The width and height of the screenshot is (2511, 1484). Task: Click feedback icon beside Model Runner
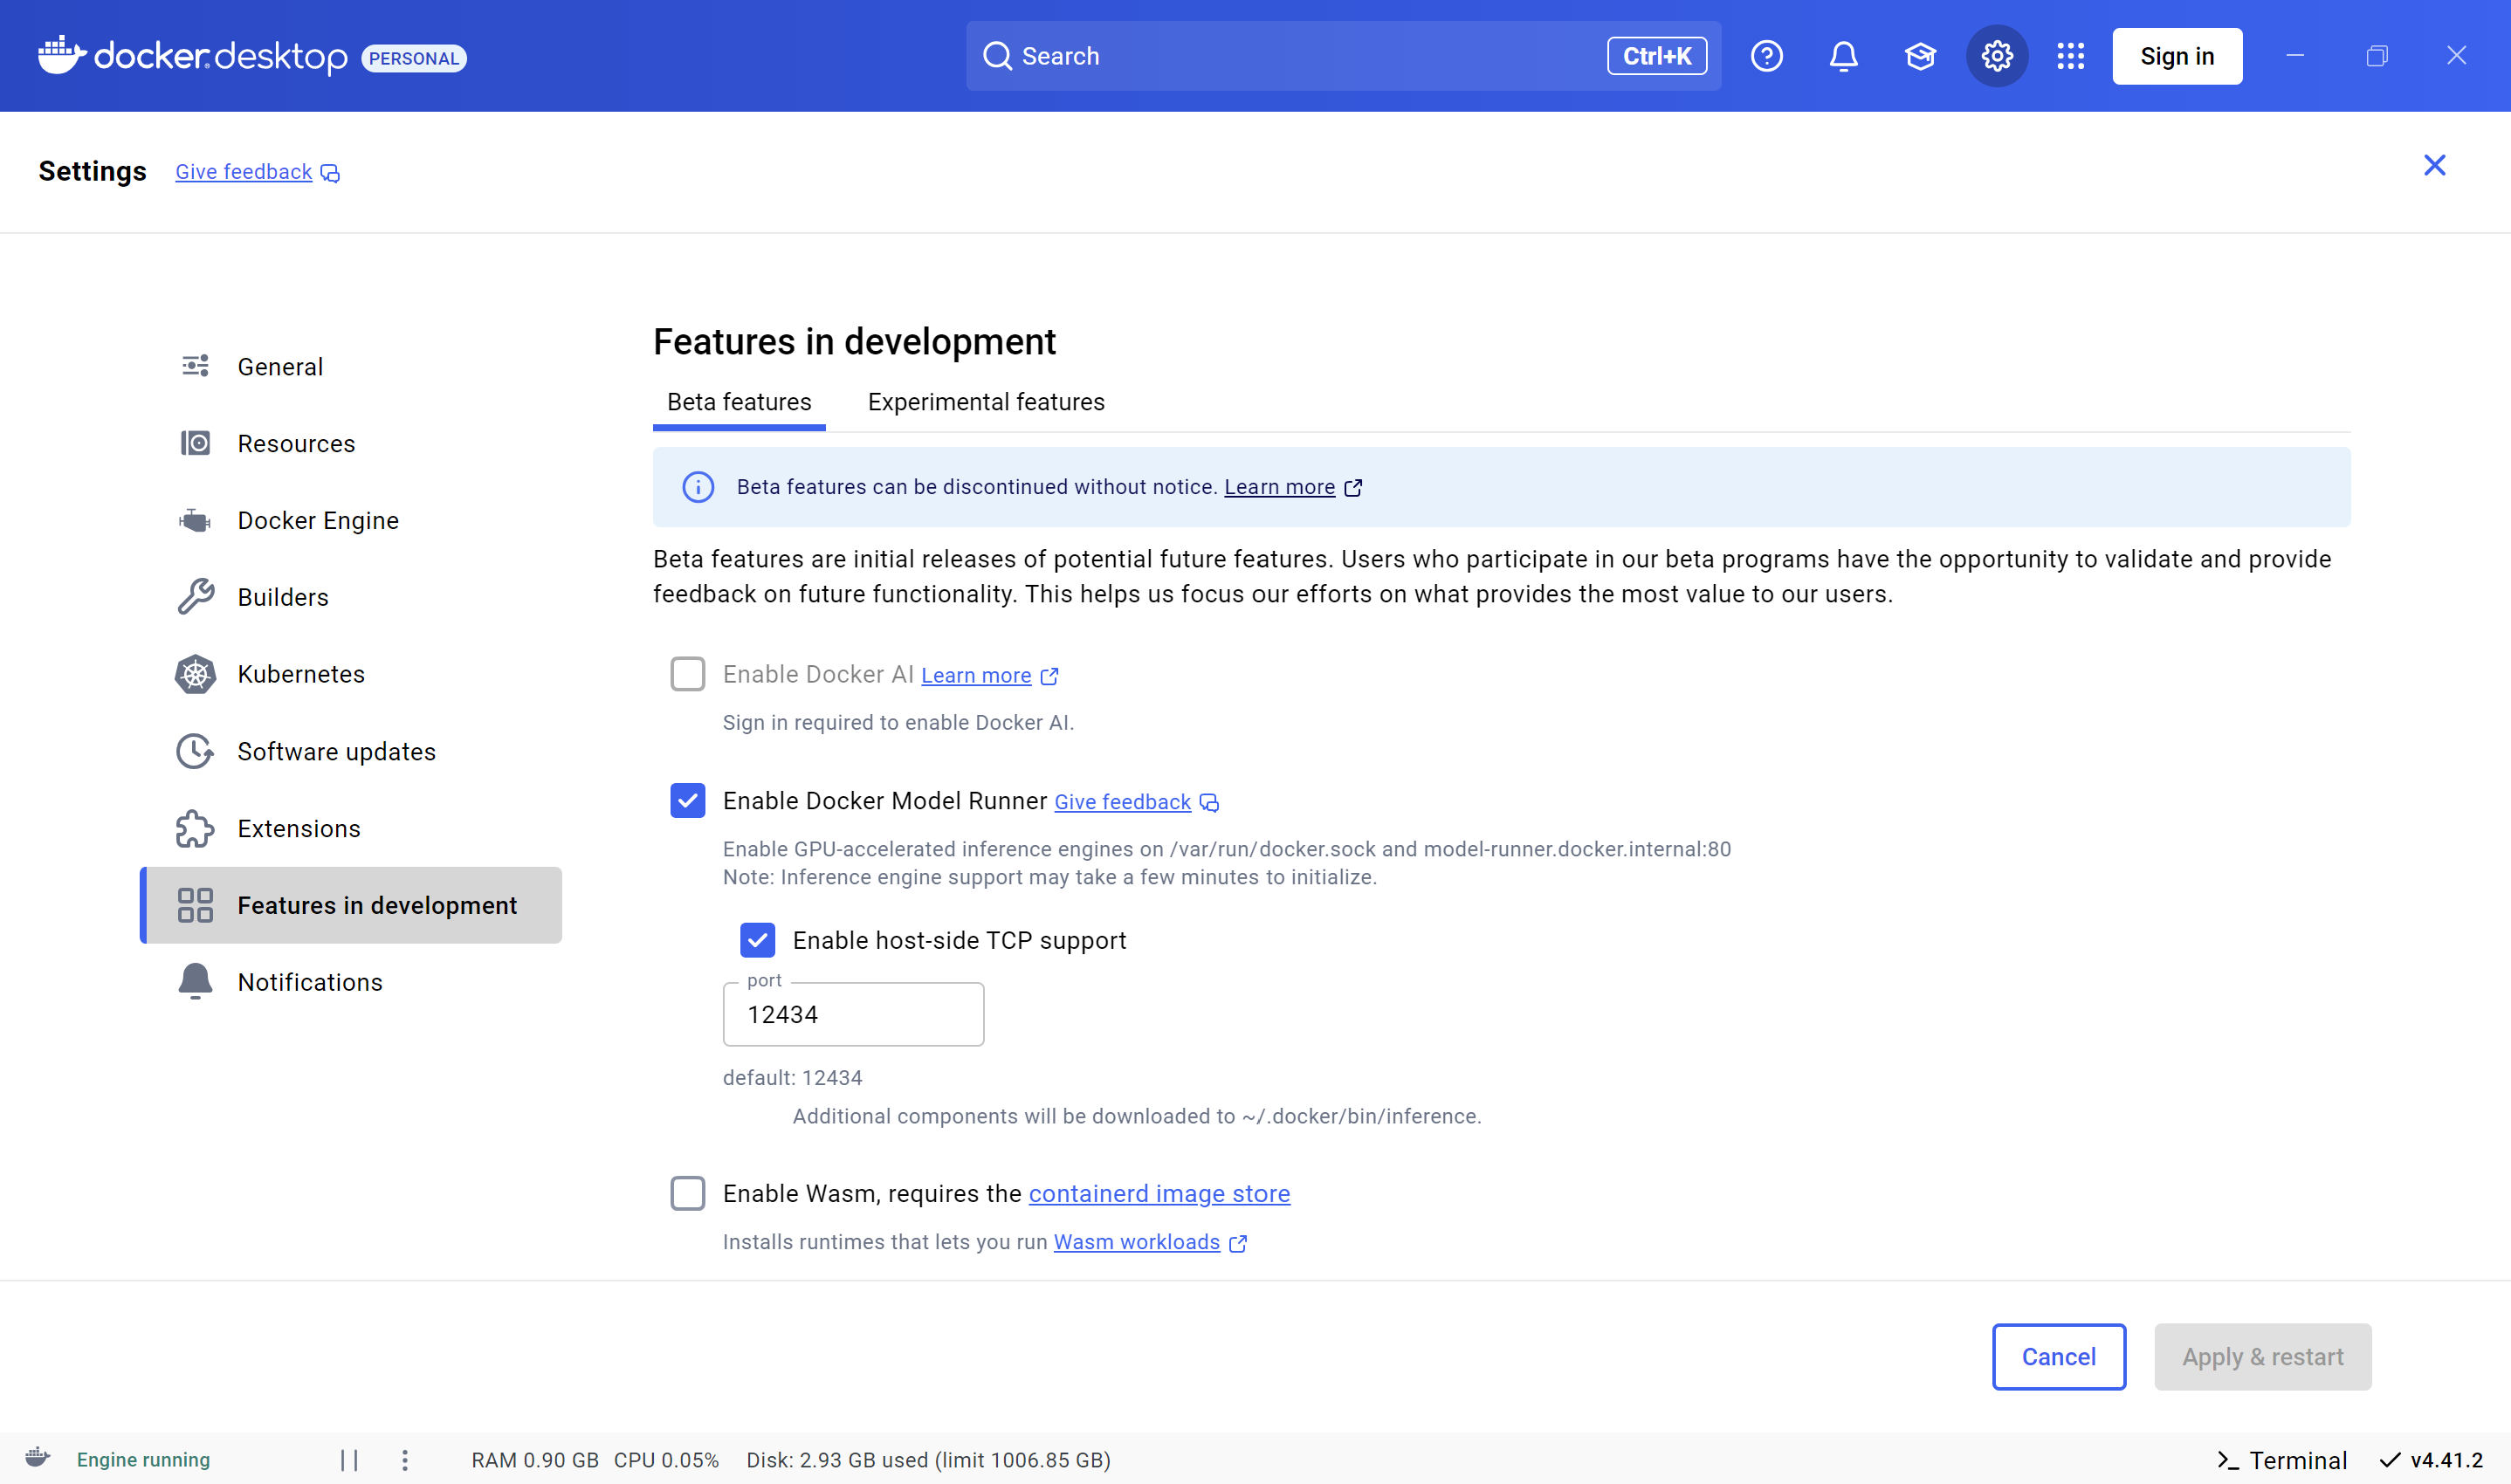tap(1209, 802)
